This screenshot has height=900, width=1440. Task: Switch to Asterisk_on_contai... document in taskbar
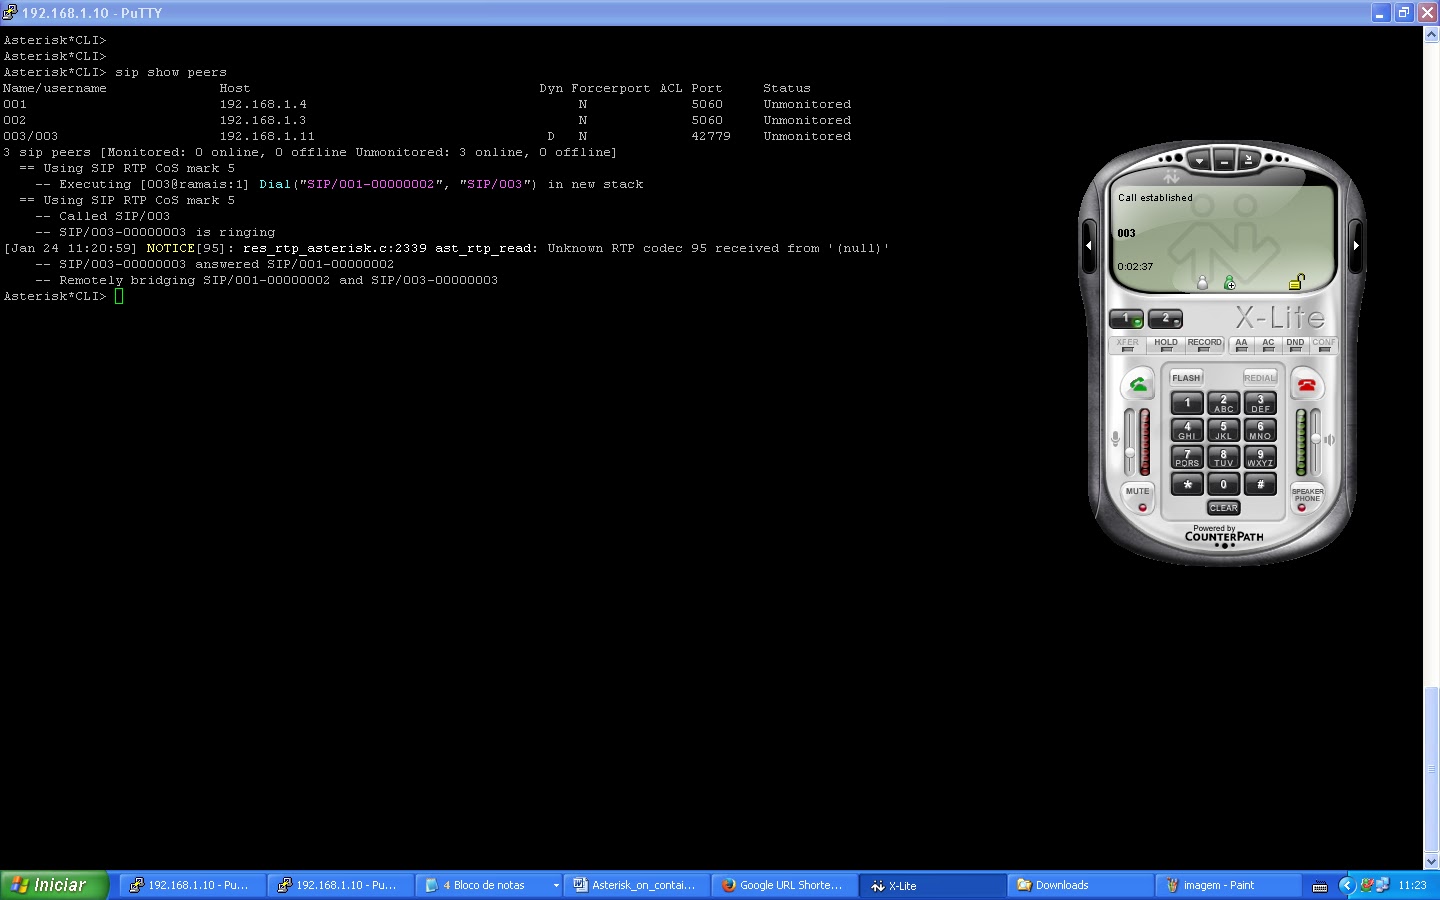(x=636, y=885)
